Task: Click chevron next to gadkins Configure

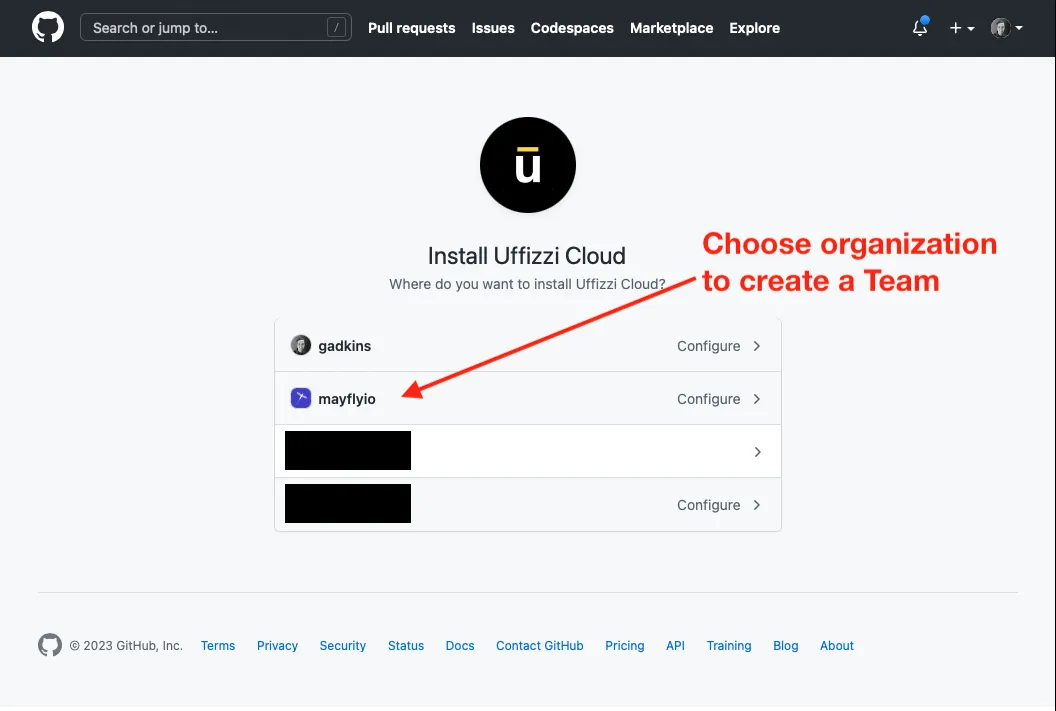Action: coord(757,346)
